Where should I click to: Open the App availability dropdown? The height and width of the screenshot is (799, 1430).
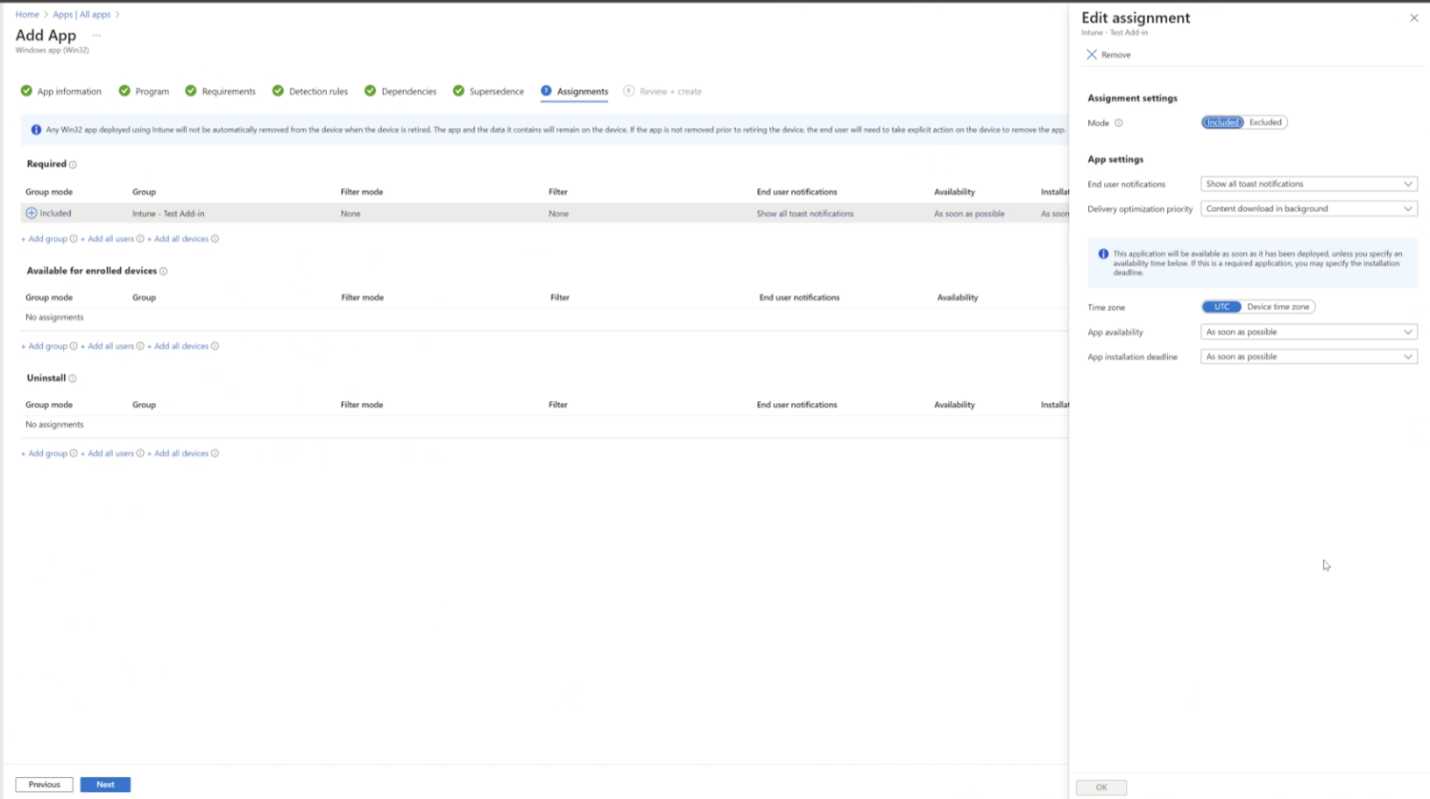point(1308,332)
